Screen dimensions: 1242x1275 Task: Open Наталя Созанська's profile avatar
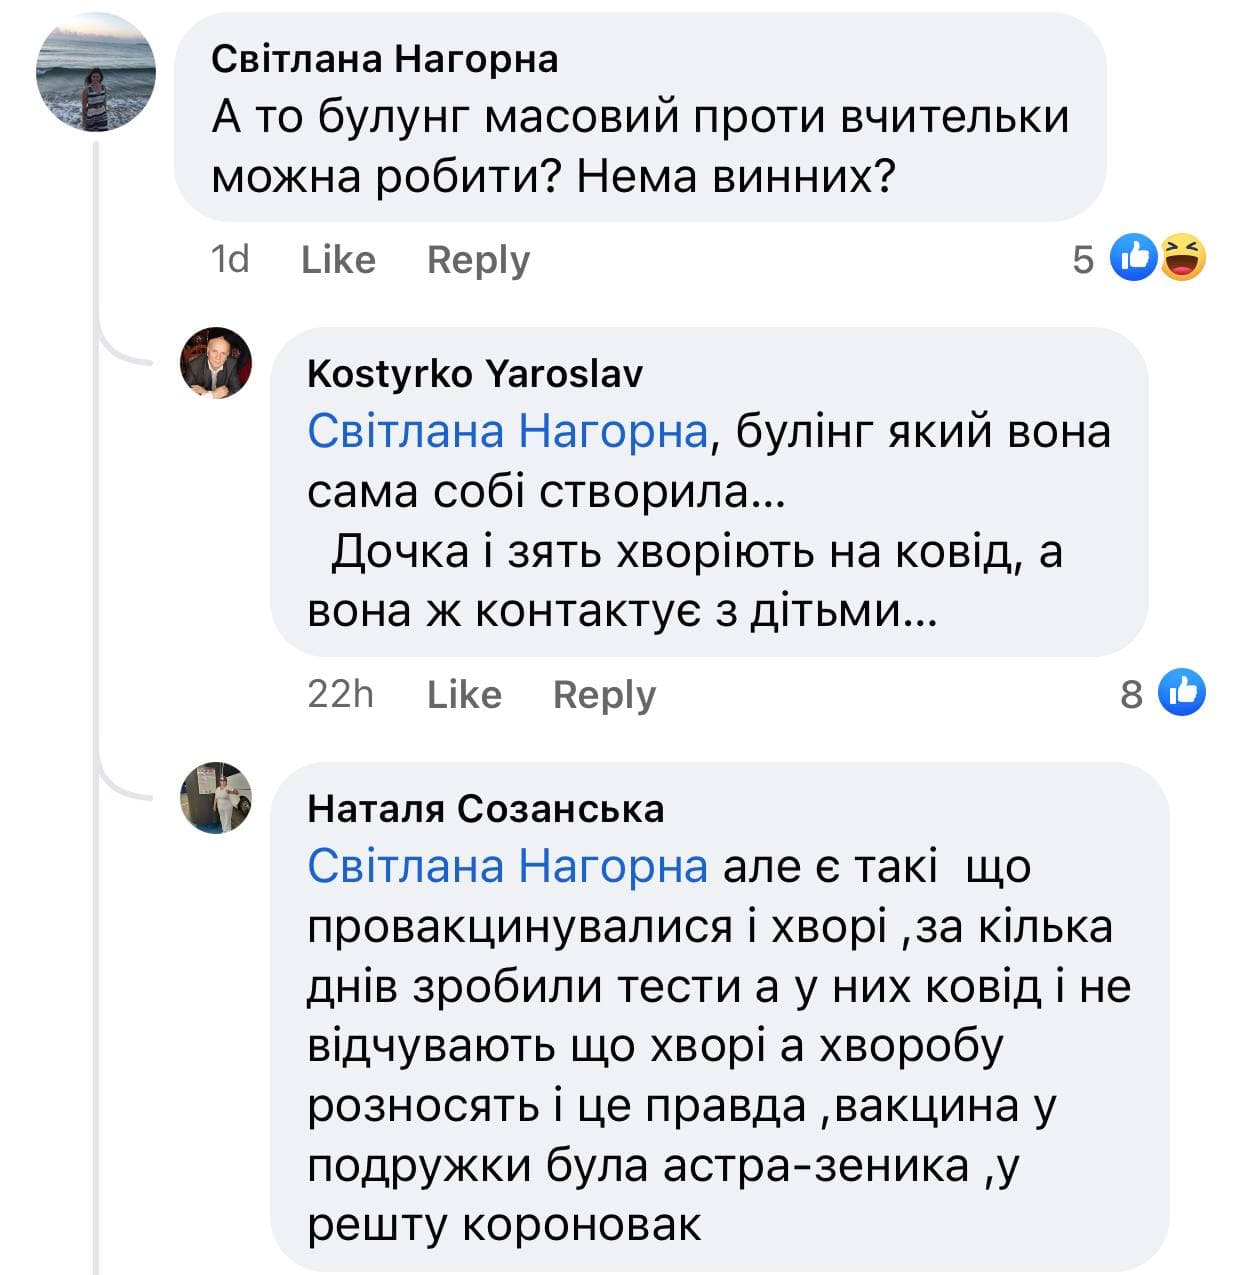(x=216, y=797)
